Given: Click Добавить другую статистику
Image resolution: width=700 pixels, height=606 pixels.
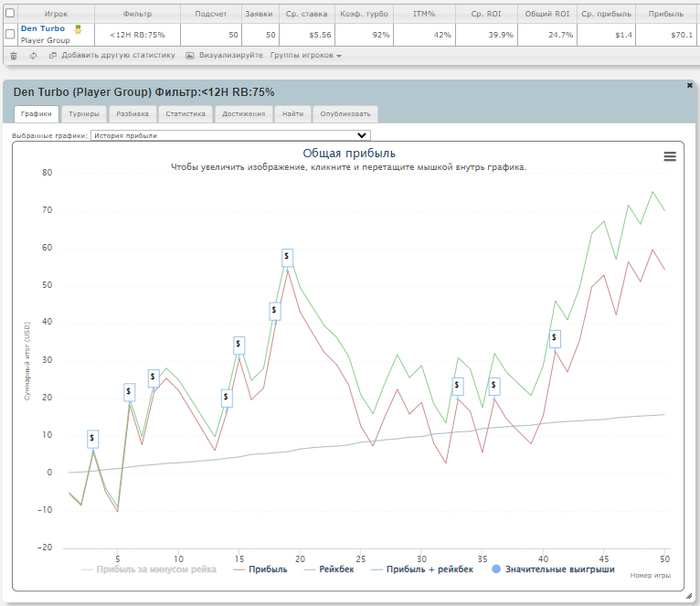Looking at the screenshot, I should (118, 55).
